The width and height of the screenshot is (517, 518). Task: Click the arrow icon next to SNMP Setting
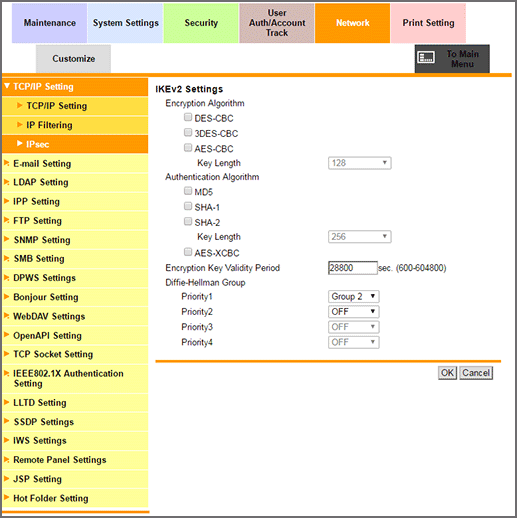(6, 239)
